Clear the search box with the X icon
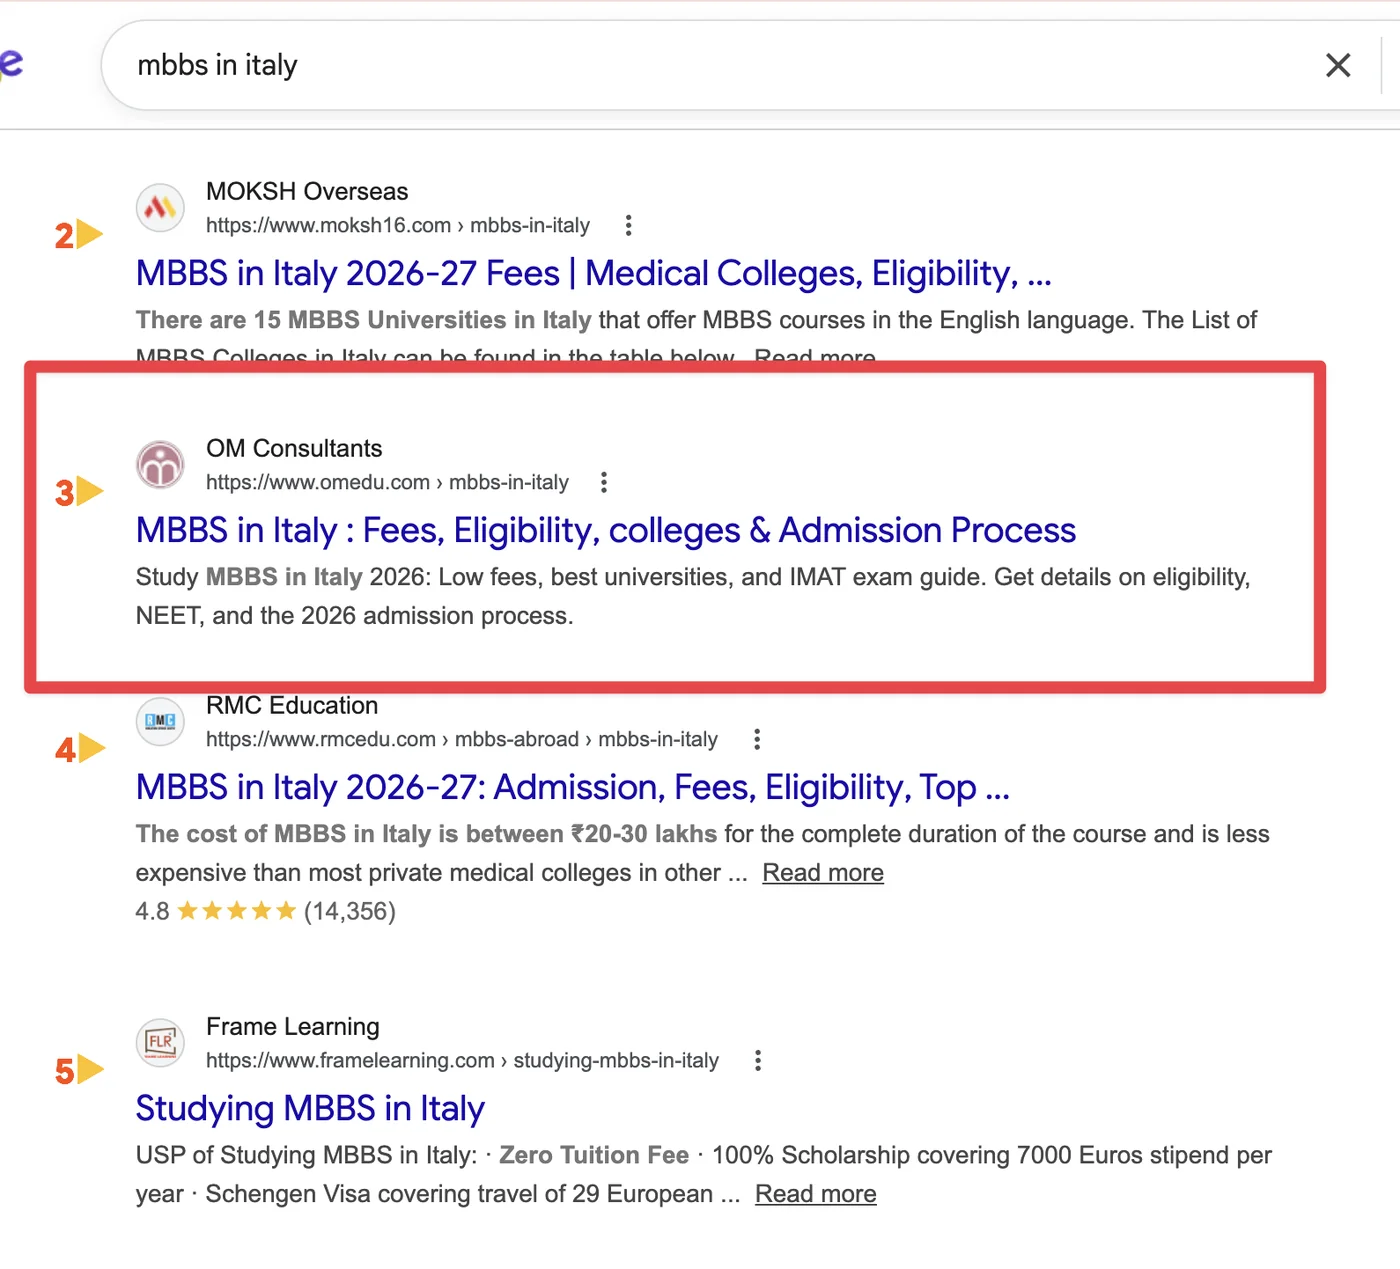The image size is (1400, 1269). pos(1338,65)
